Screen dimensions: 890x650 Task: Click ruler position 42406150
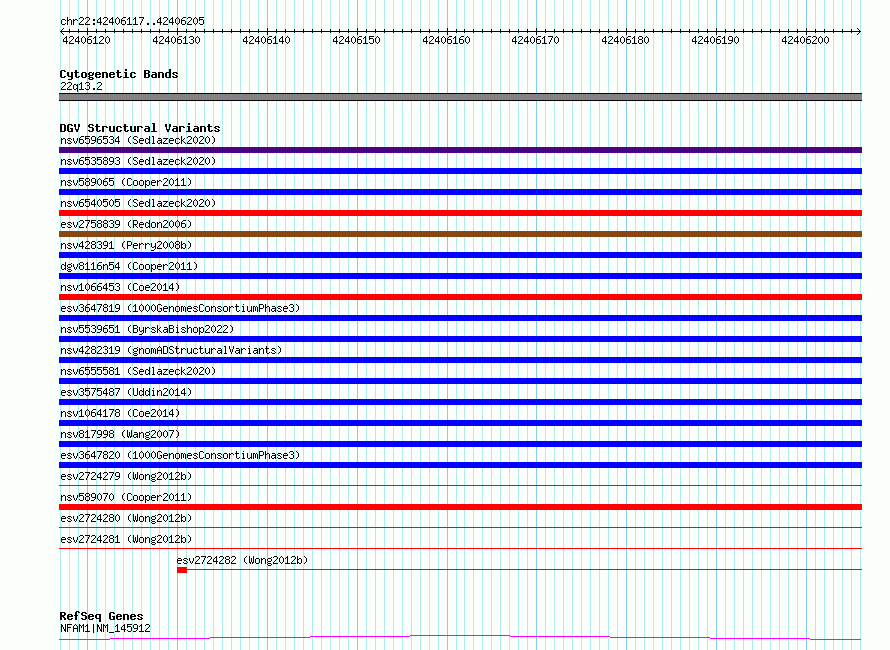point(356,40)
